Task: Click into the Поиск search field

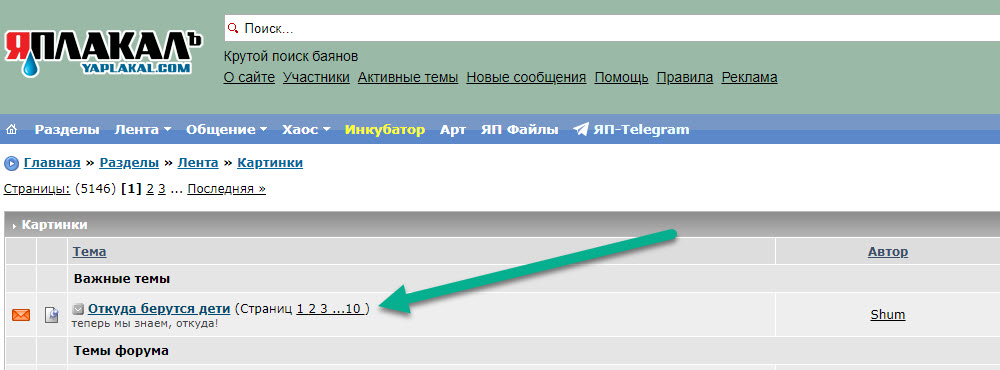Action: (612, 28)
